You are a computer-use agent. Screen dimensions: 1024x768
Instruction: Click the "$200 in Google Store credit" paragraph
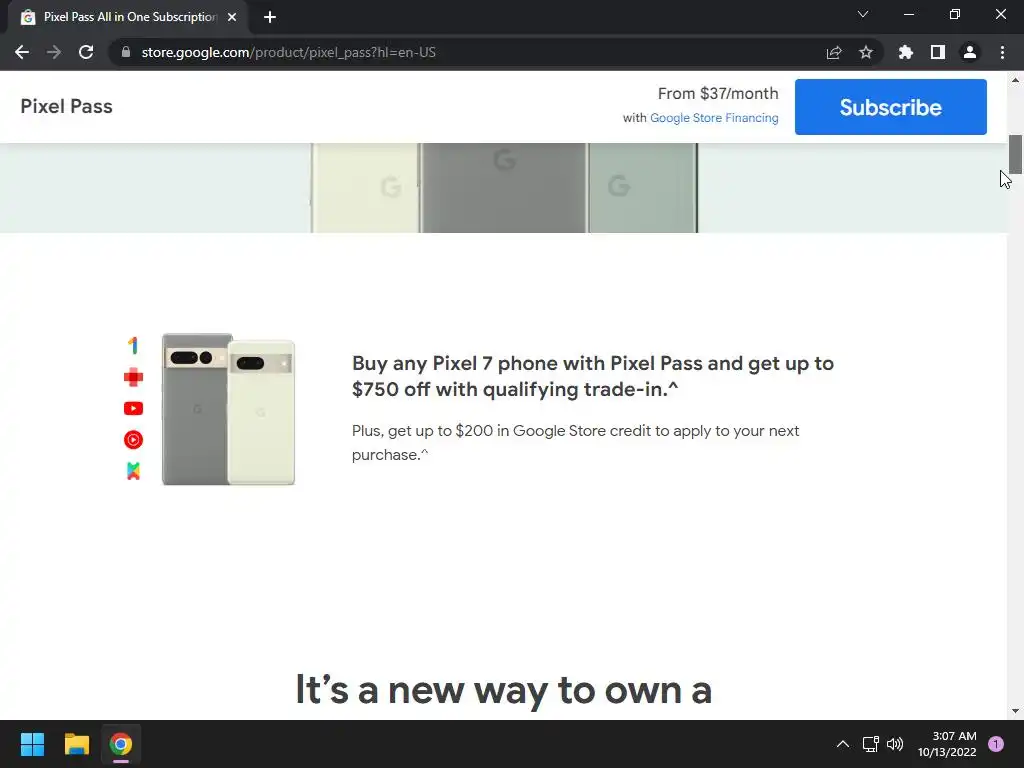tap(575, 443)
